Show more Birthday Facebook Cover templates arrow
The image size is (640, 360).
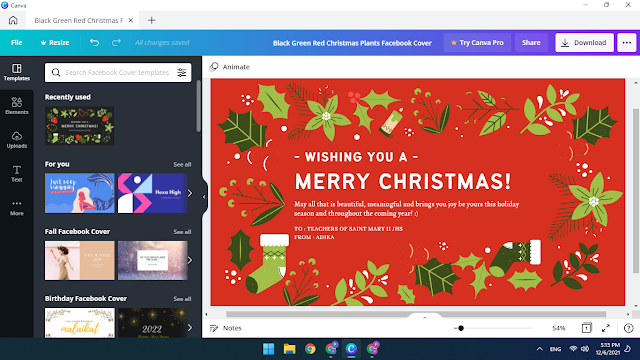coord(190,327)
